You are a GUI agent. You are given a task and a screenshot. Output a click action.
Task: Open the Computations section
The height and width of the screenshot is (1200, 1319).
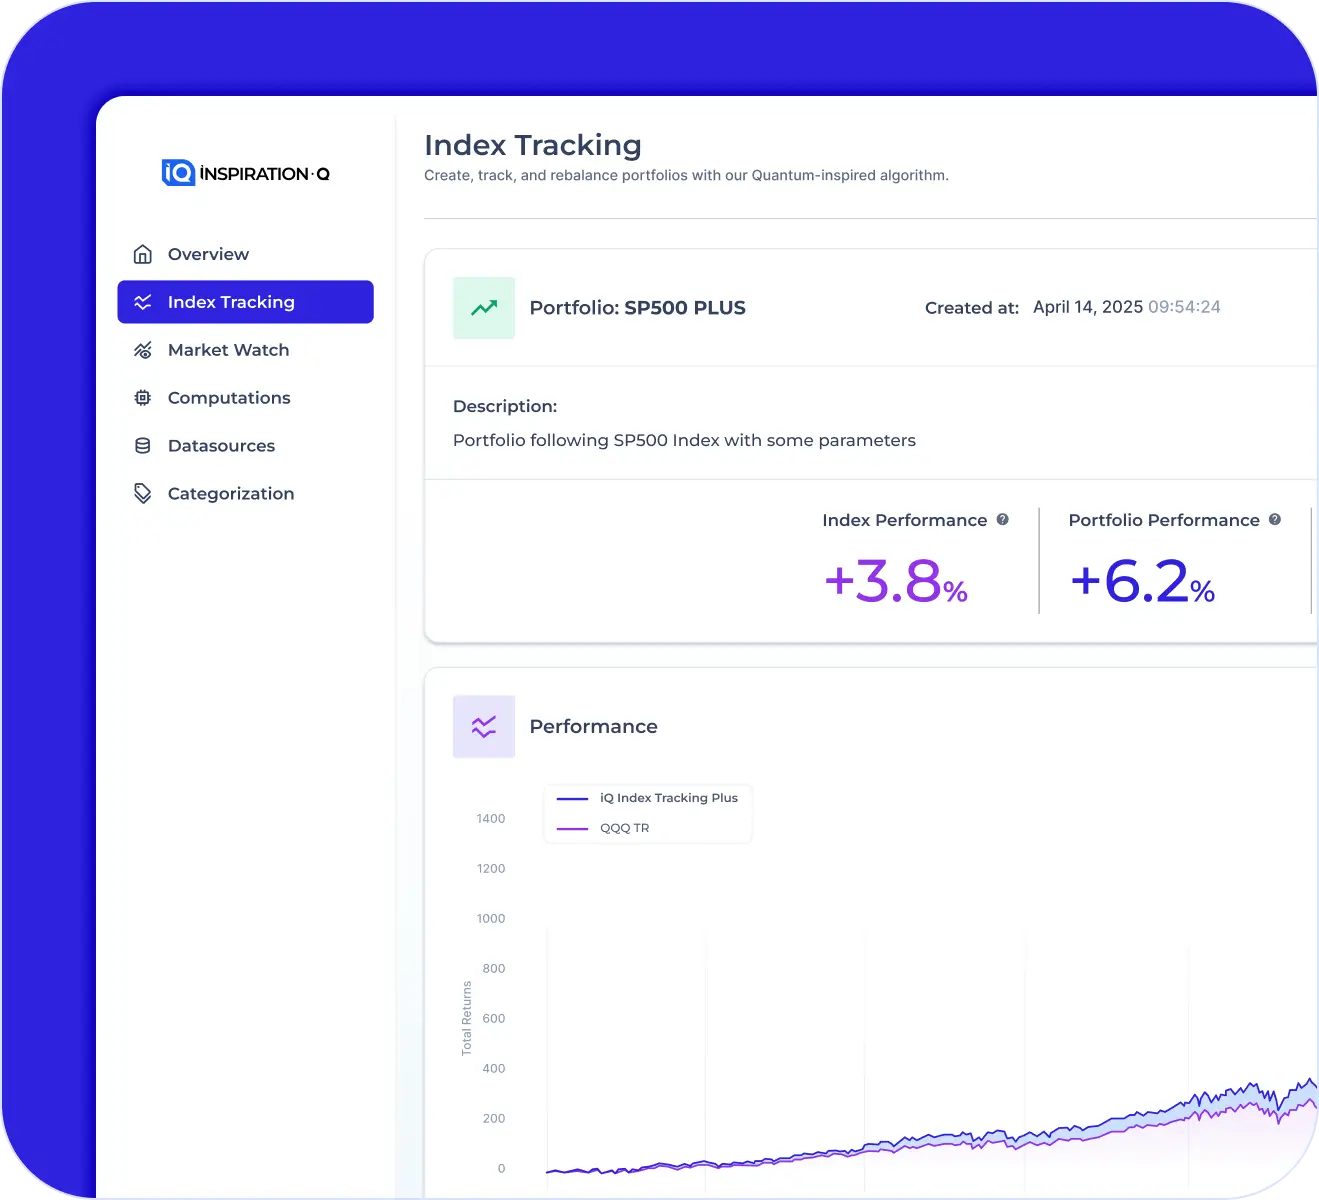pyautogui.click(x=229, y=397)
